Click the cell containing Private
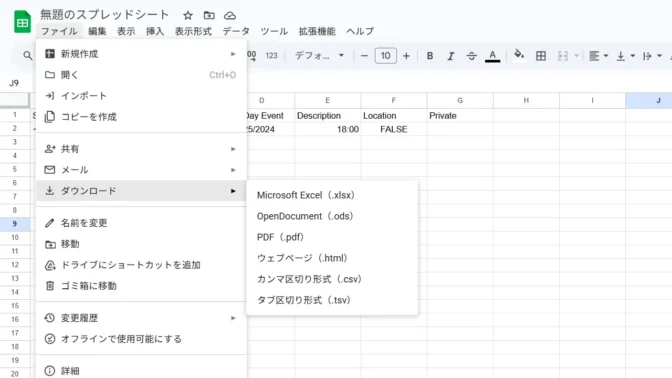This screenshot has width=672, height=378. point(460,116)
